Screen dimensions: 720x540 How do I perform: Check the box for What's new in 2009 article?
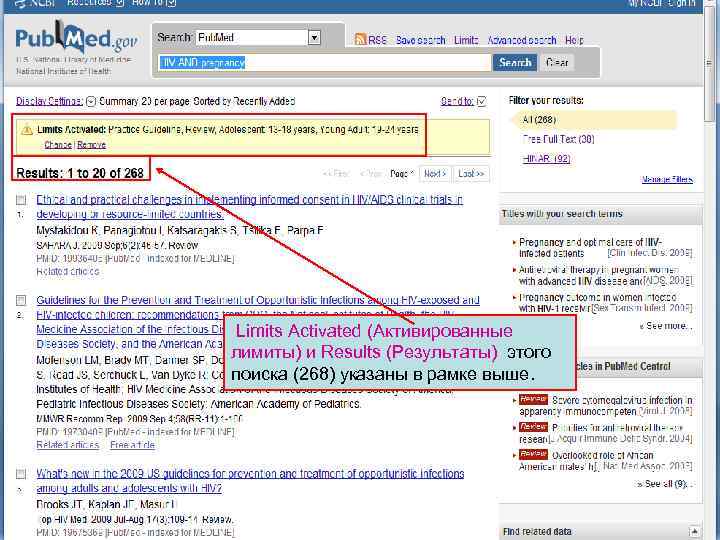tap(21, 474)
